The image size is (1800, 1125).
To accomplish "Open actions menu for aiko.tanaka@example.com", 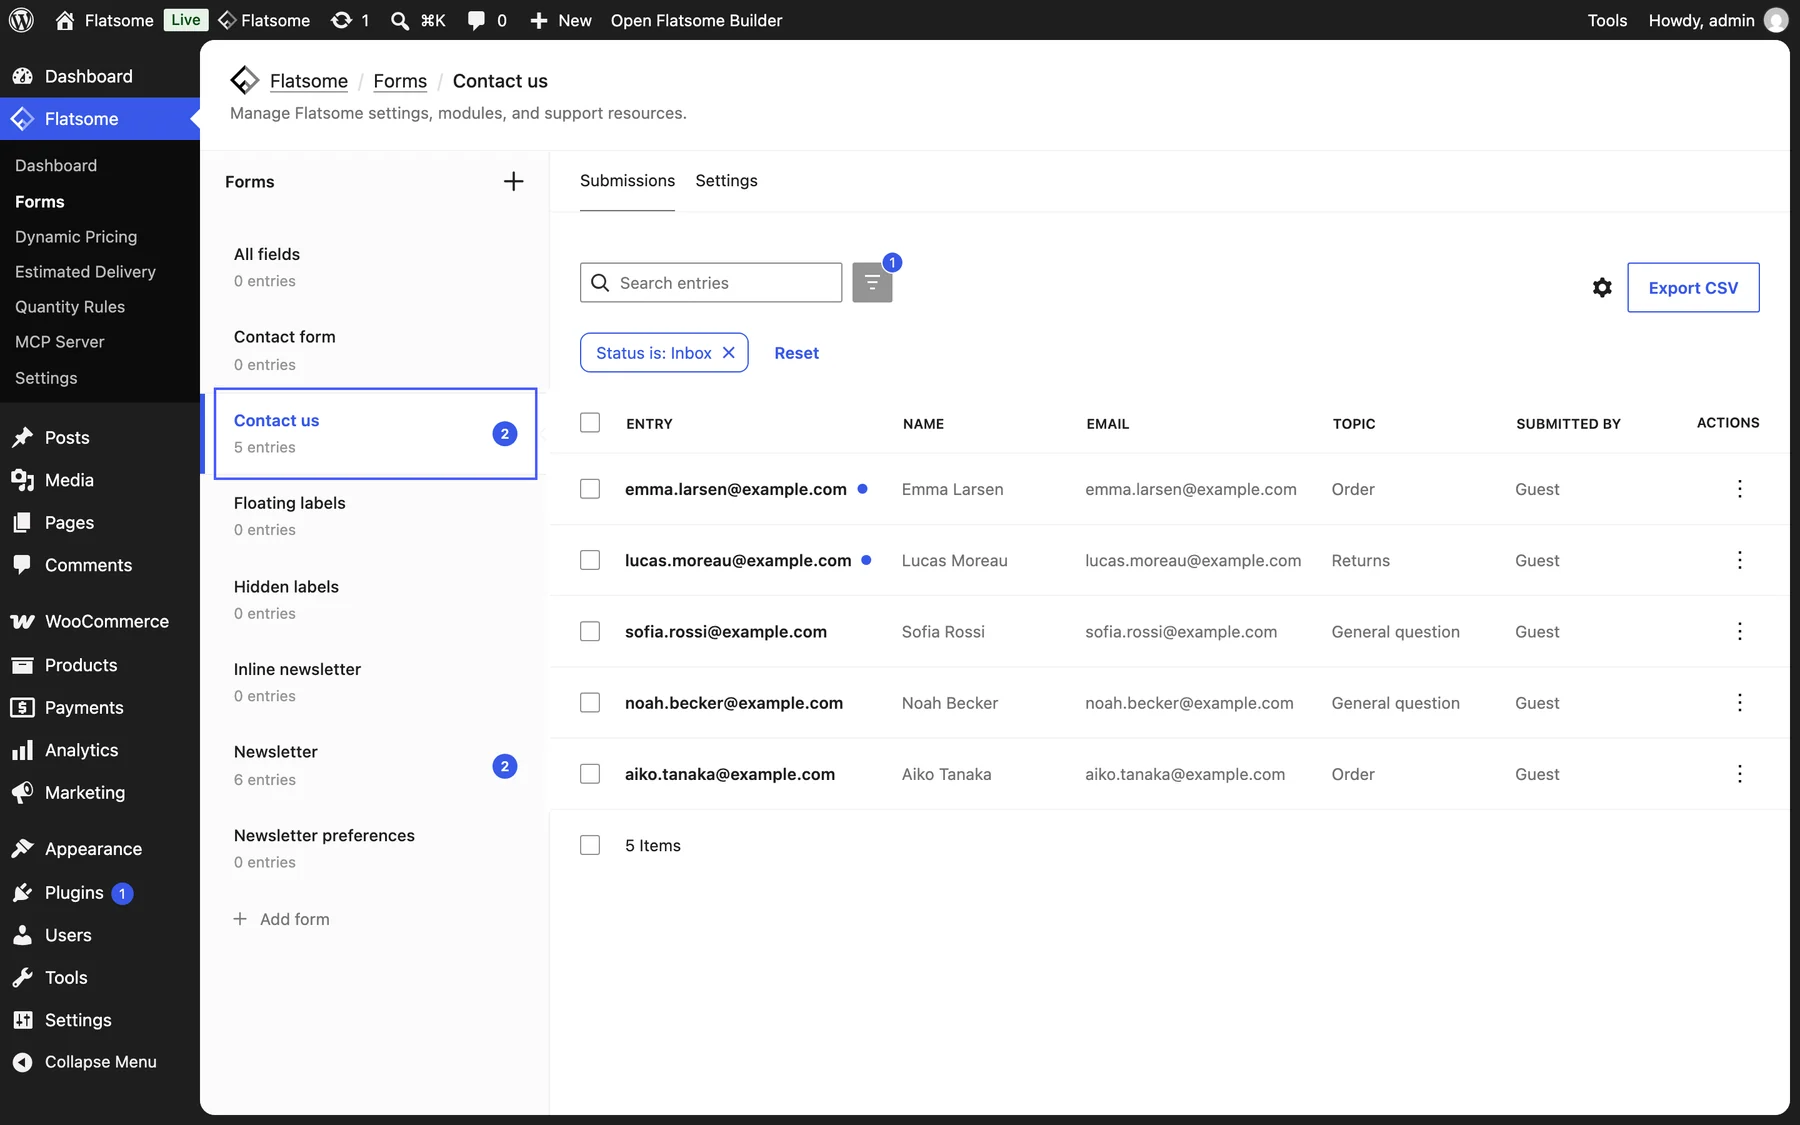I will (x=1740, y=774).
